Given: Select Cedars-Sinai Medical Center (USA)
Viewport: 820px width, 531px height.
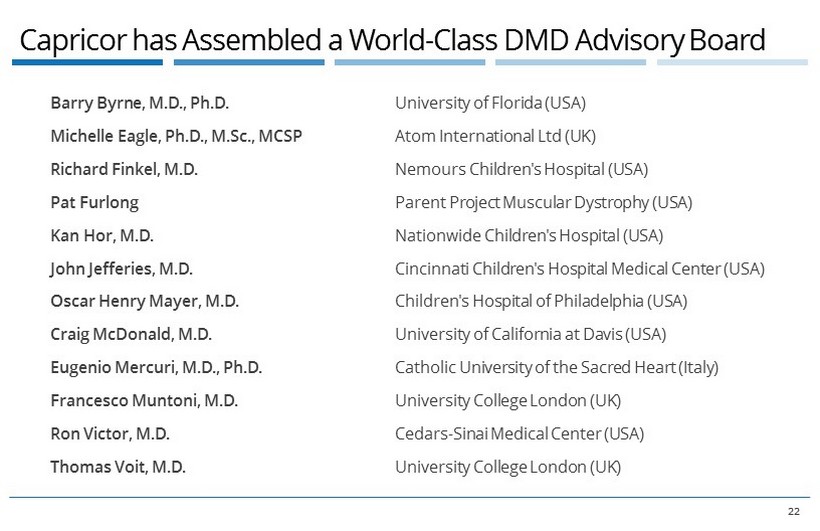Looking at the screenshot, I should (519, 434).
